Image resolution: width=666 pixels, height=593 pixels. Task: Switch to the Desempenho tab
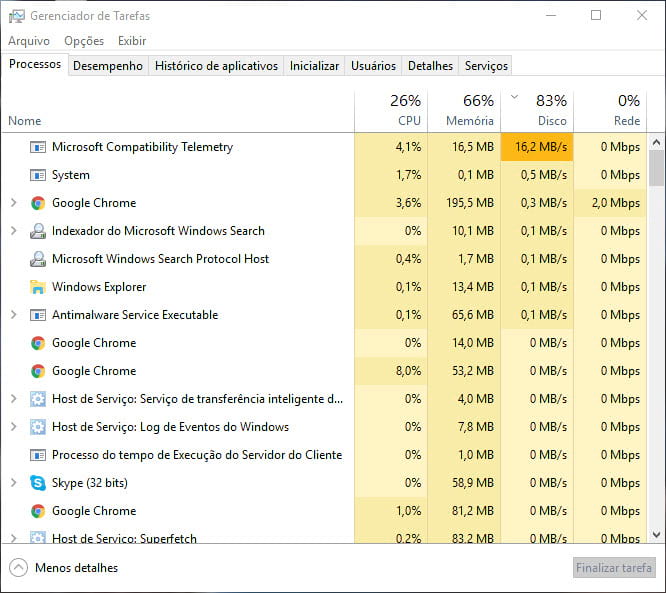108,66
